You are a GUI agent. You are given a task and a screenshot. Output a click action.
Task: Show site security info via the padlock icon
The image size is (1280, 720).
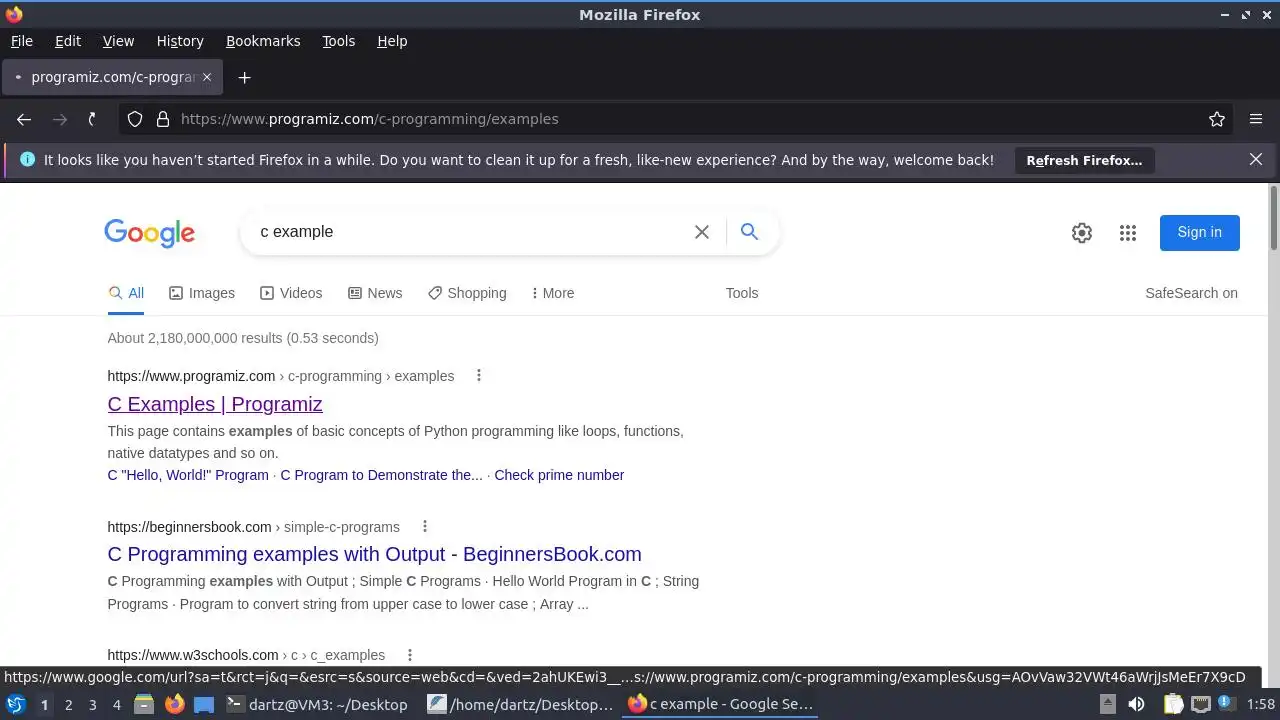163,119
